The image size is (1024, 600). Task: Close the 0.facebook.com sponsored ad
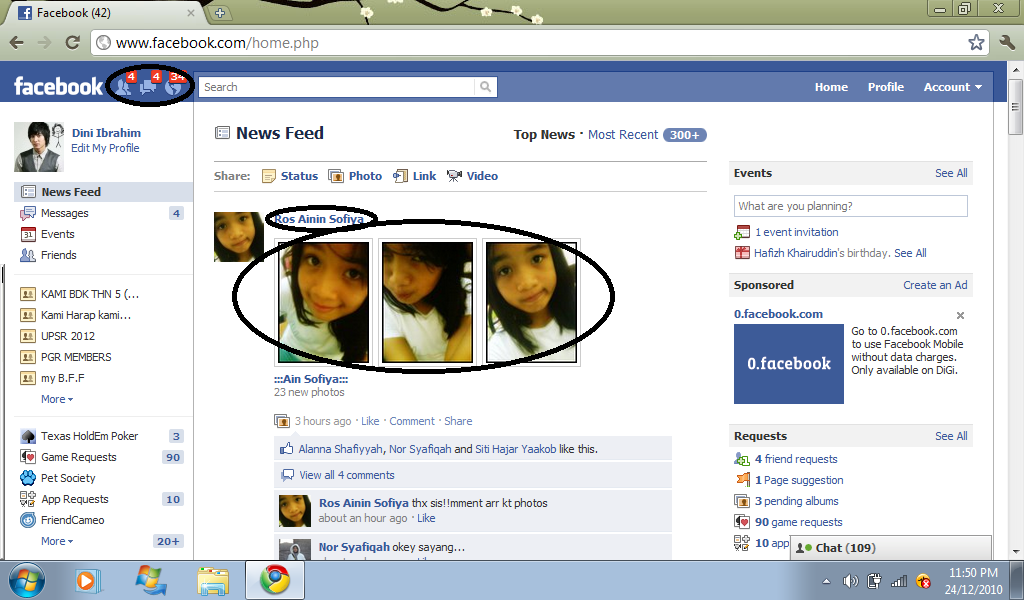pyautogui.click(x=960, y=315)
